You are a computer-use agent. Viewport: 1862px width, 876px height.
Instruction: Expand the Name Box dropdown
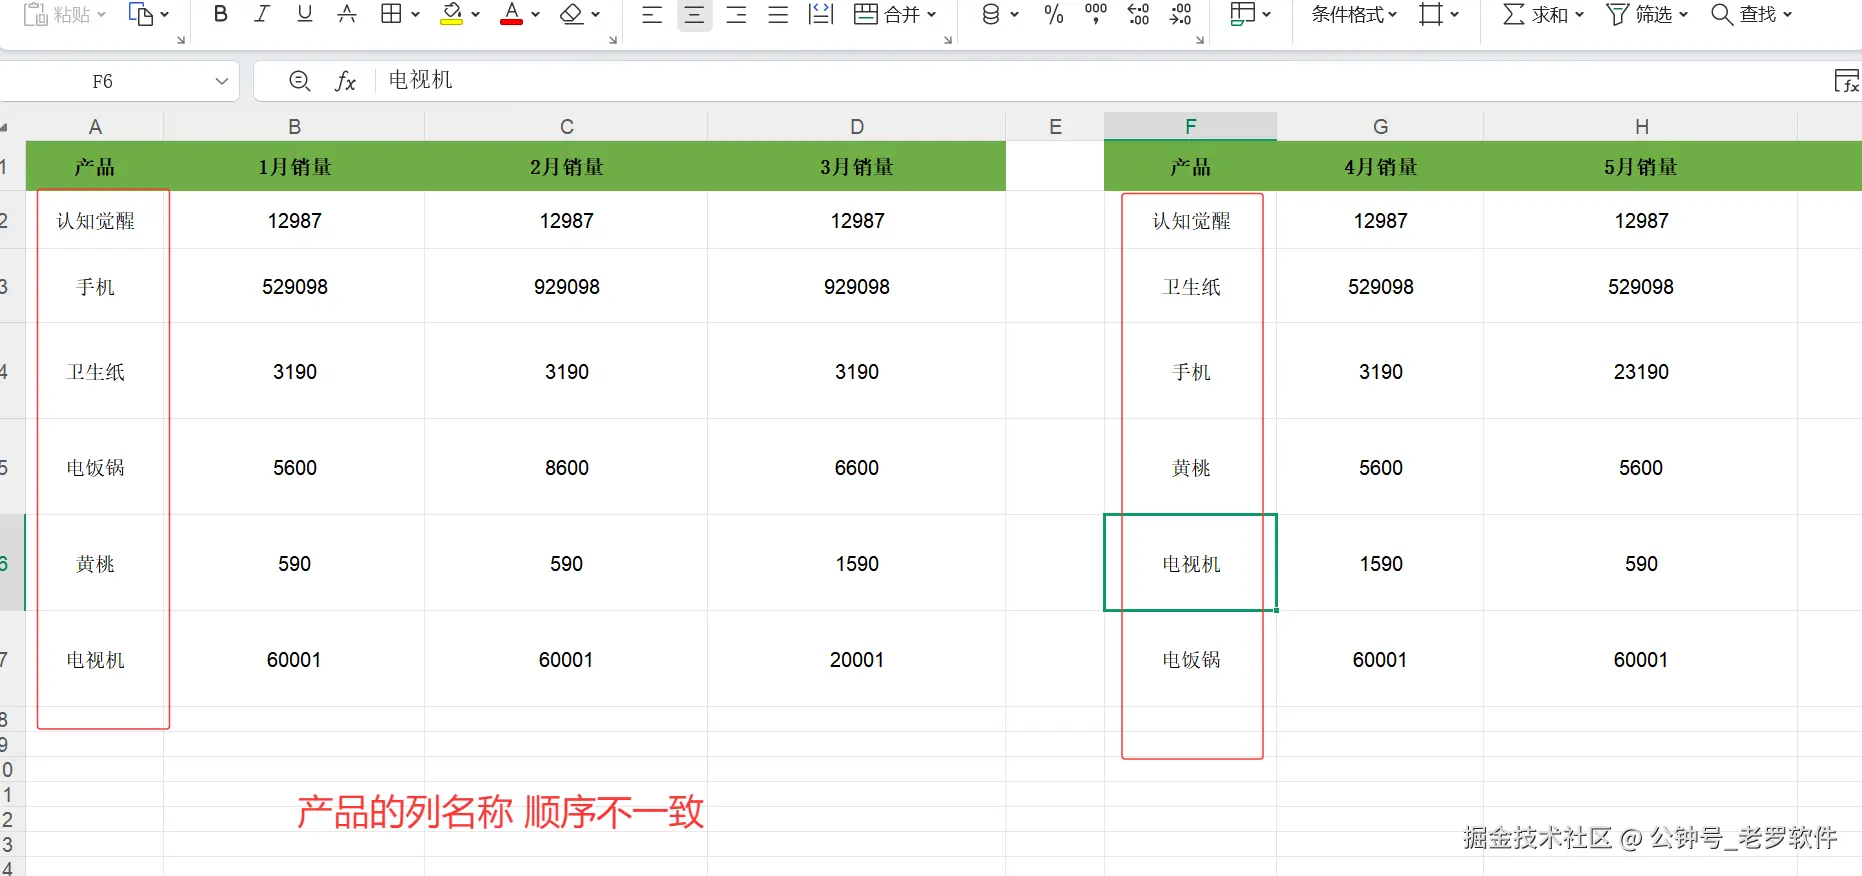click(x=222, y=81)
